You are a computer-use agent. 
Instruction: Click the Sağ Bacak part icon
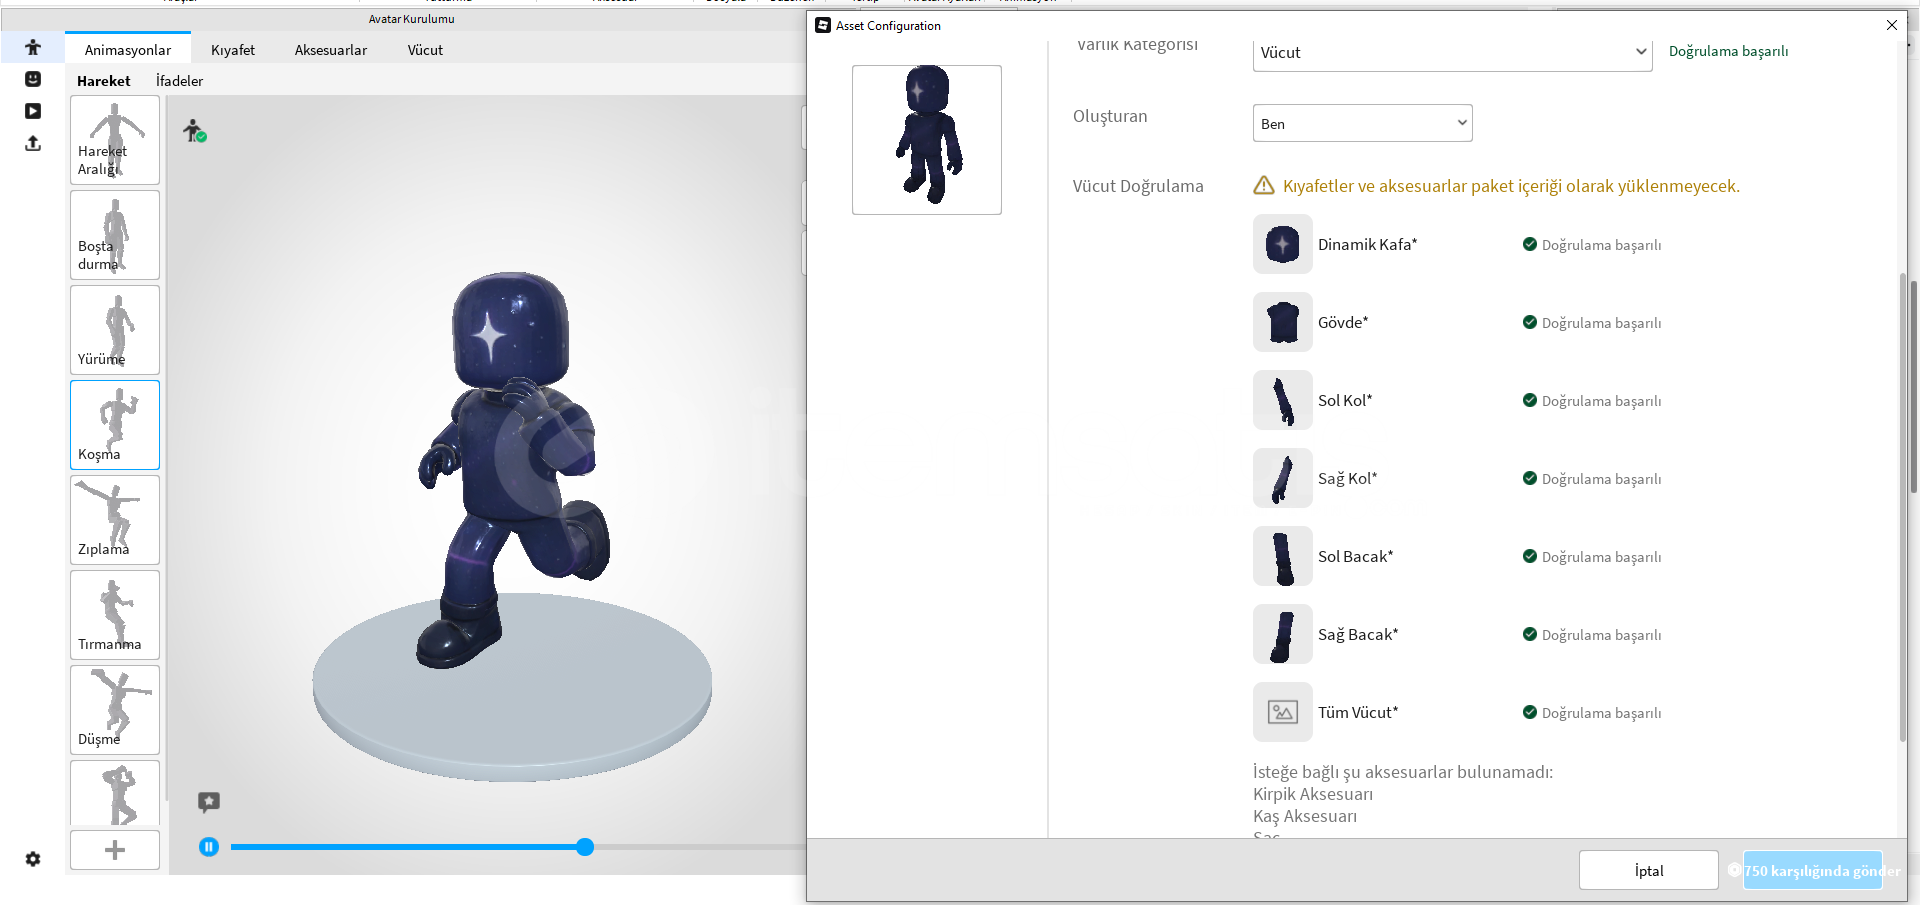click(x=1283, y=634)
